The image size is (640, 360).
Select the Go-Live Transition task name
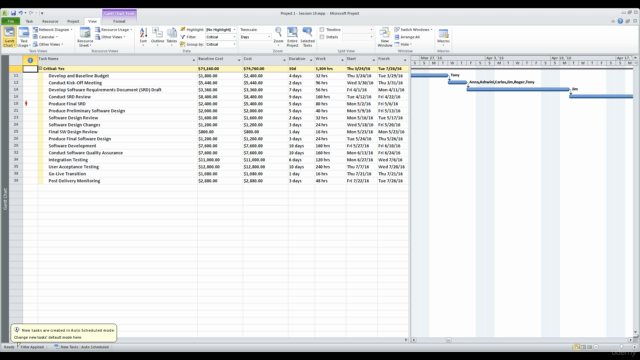click(67, 174)
